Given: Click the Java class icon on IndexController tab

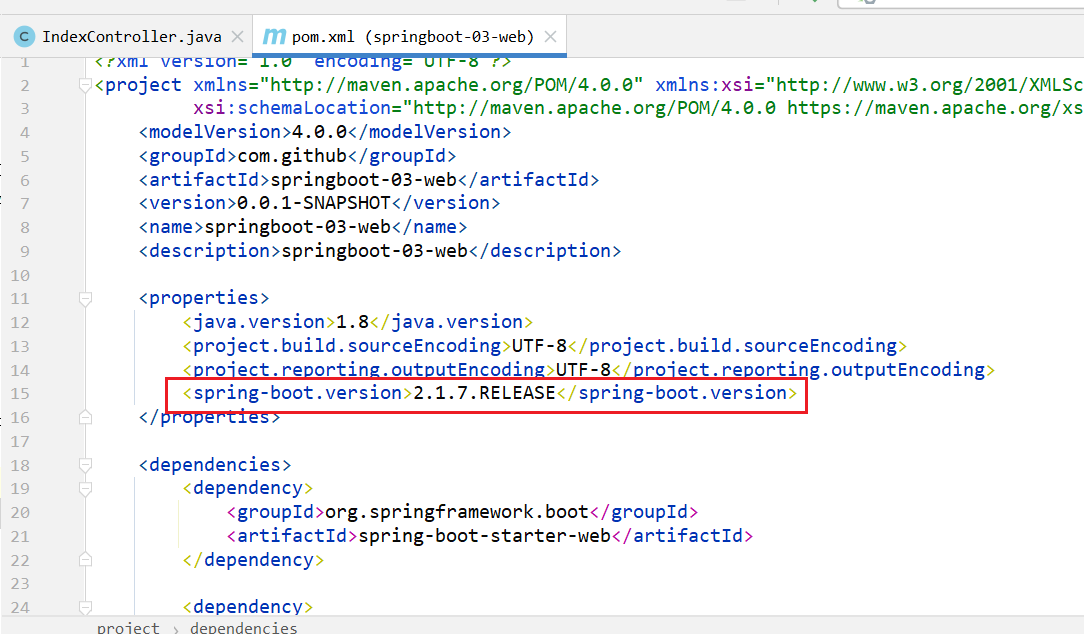Looking at the screenshot, I should point(23,37).
